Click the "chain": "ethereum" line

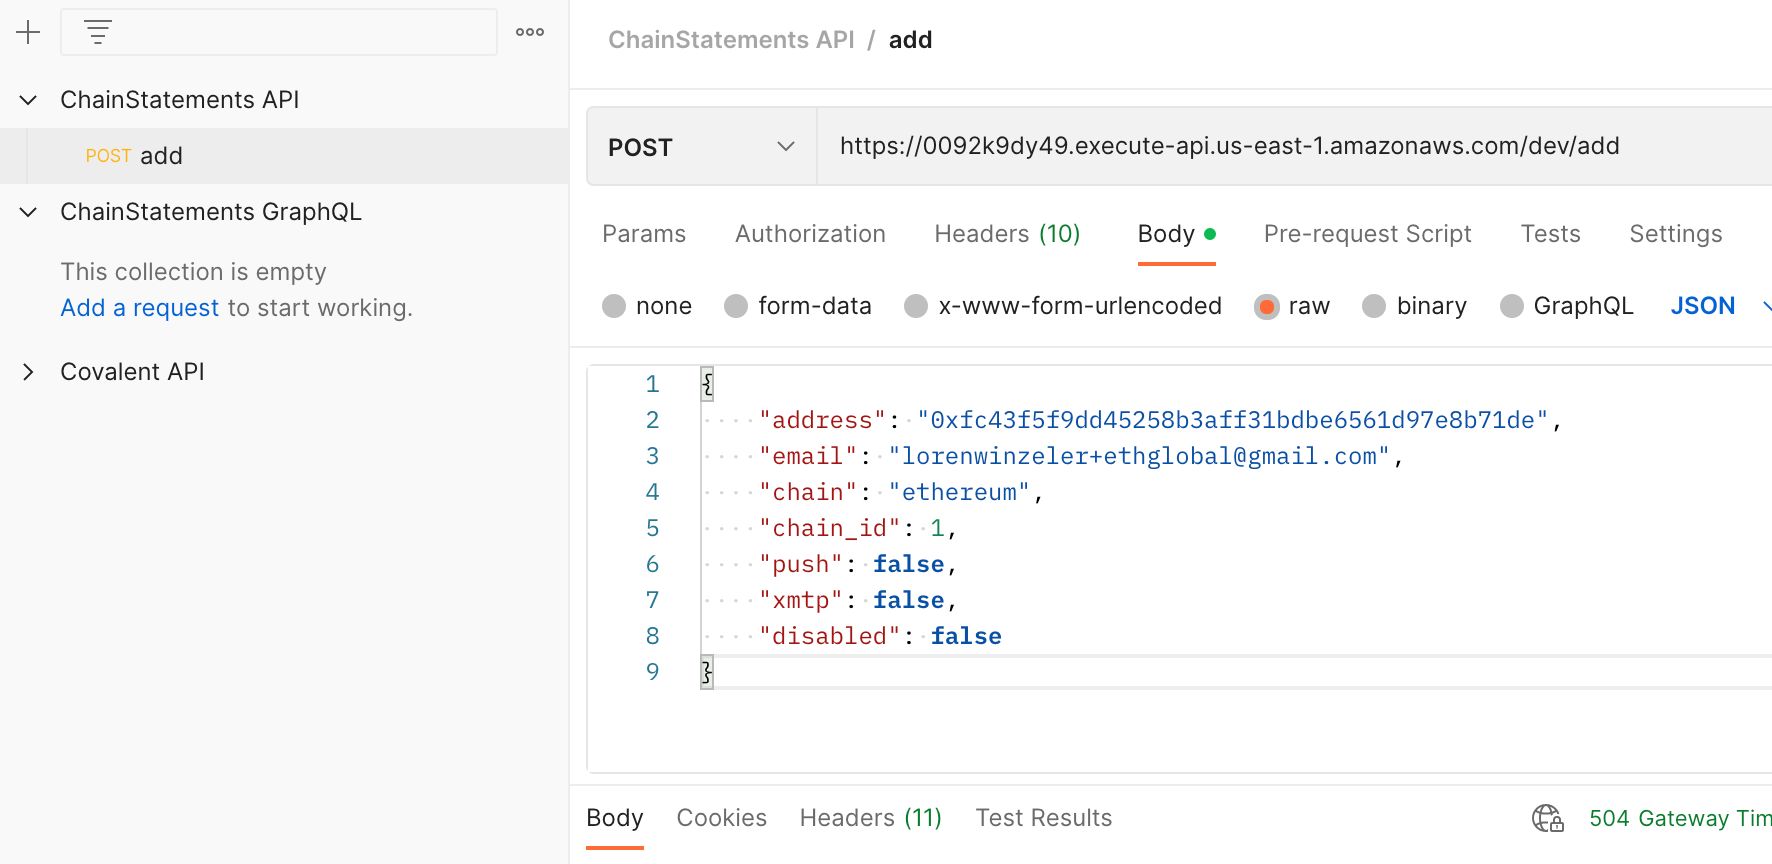click(x=901, y=492)
